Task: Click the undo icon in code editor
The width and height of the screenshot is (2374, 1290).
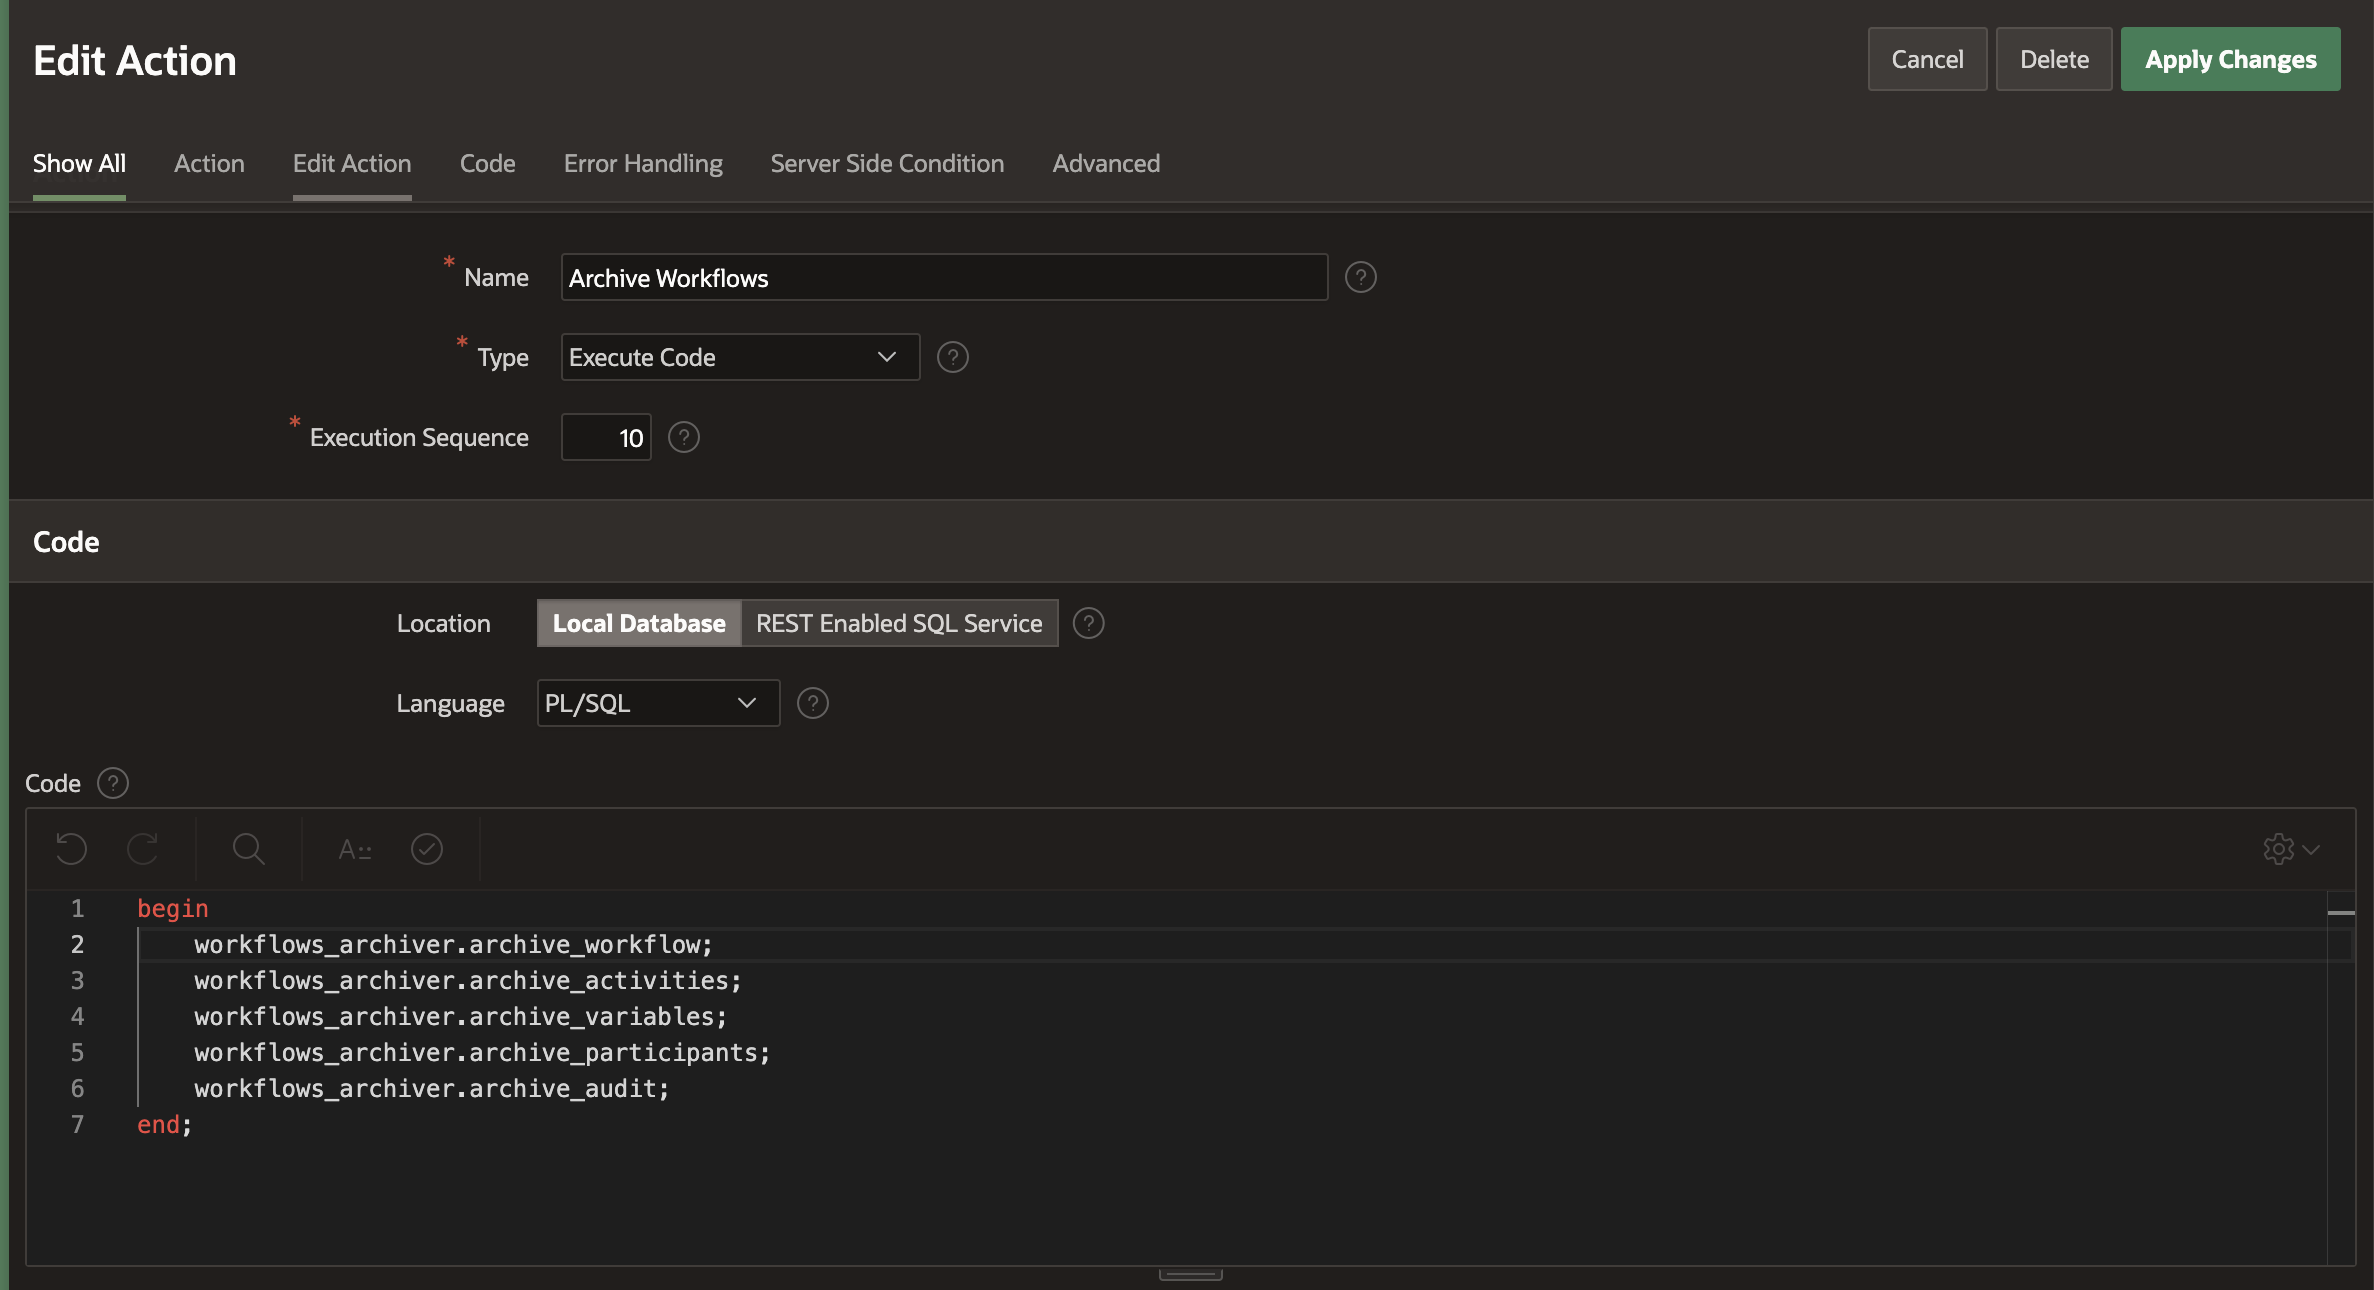Action: pos(71,849)
